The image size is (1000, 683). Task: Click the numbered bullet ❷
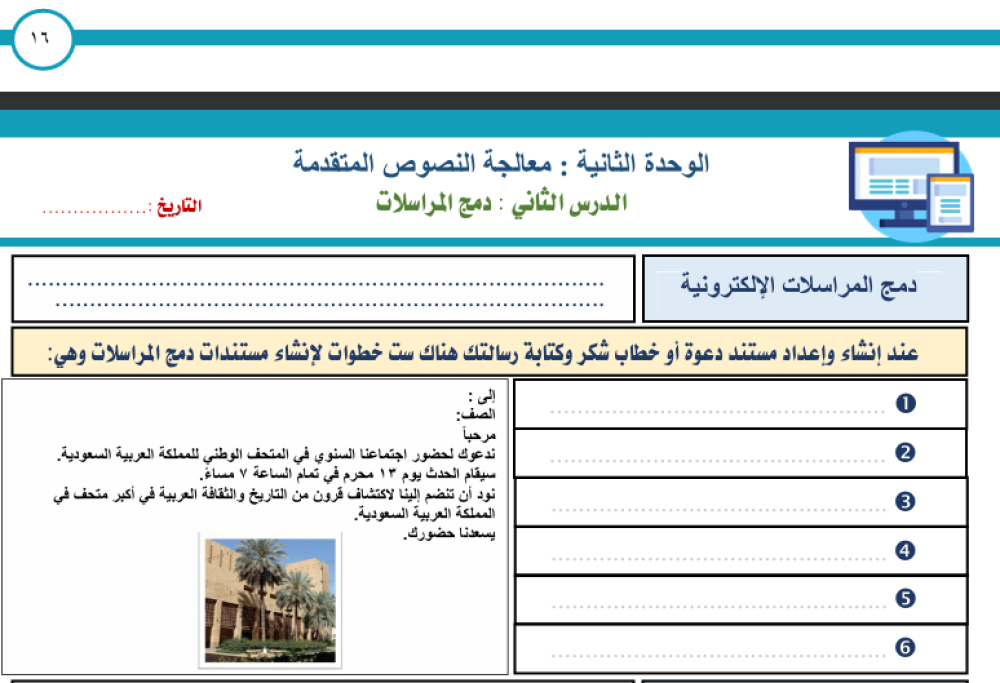coord(906,452)
